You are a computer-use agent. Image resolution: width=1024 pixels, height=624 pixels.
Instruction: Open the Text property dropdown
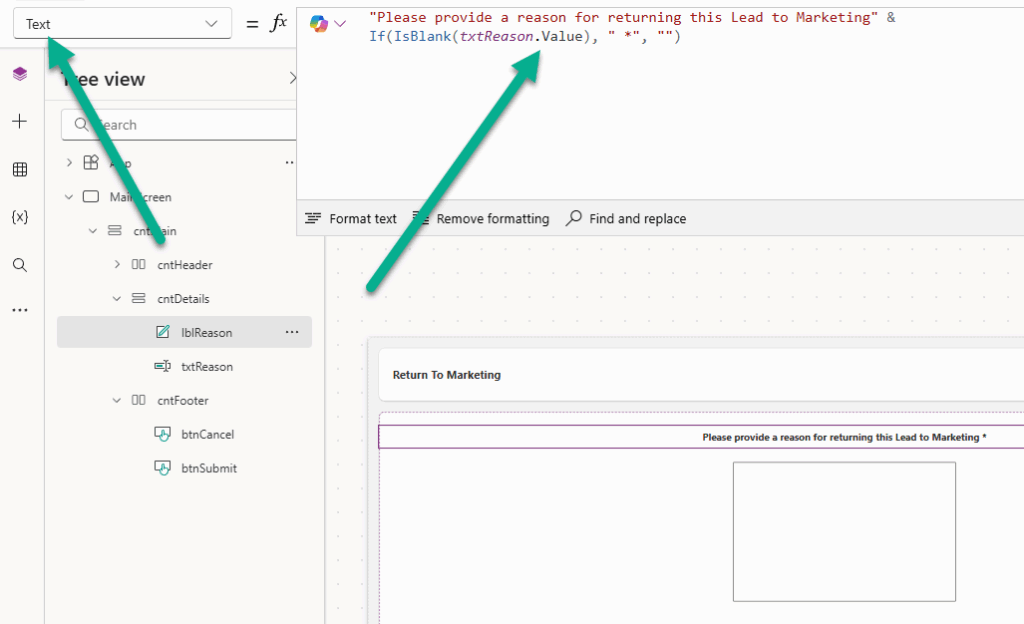pyautogui.click(x=122, y=24)
